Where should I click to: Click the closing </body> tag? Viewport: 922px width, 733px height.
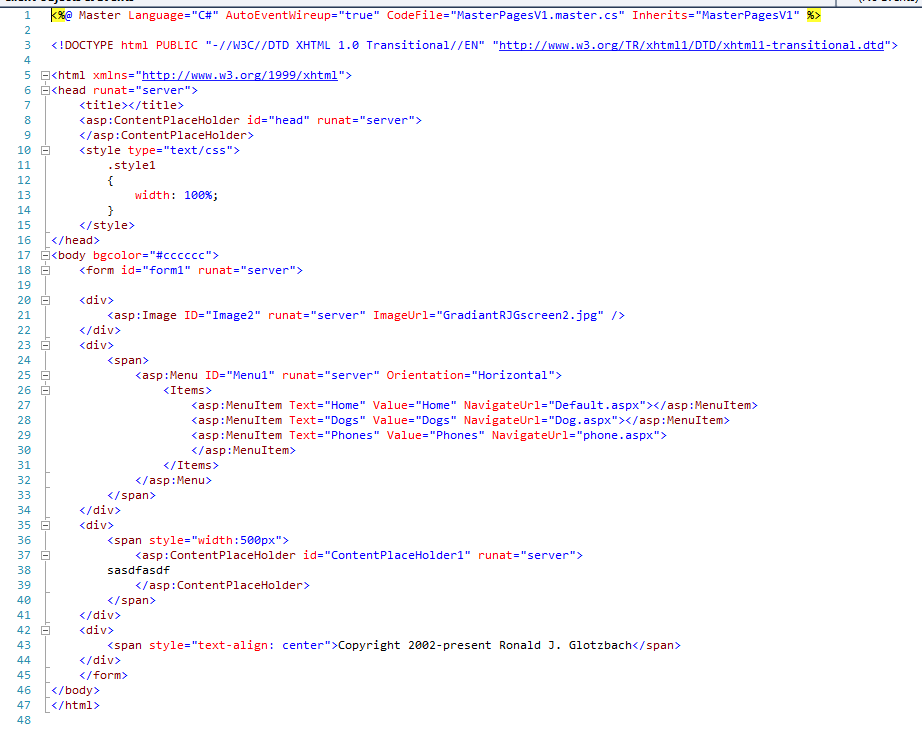(x=75, y=690)
